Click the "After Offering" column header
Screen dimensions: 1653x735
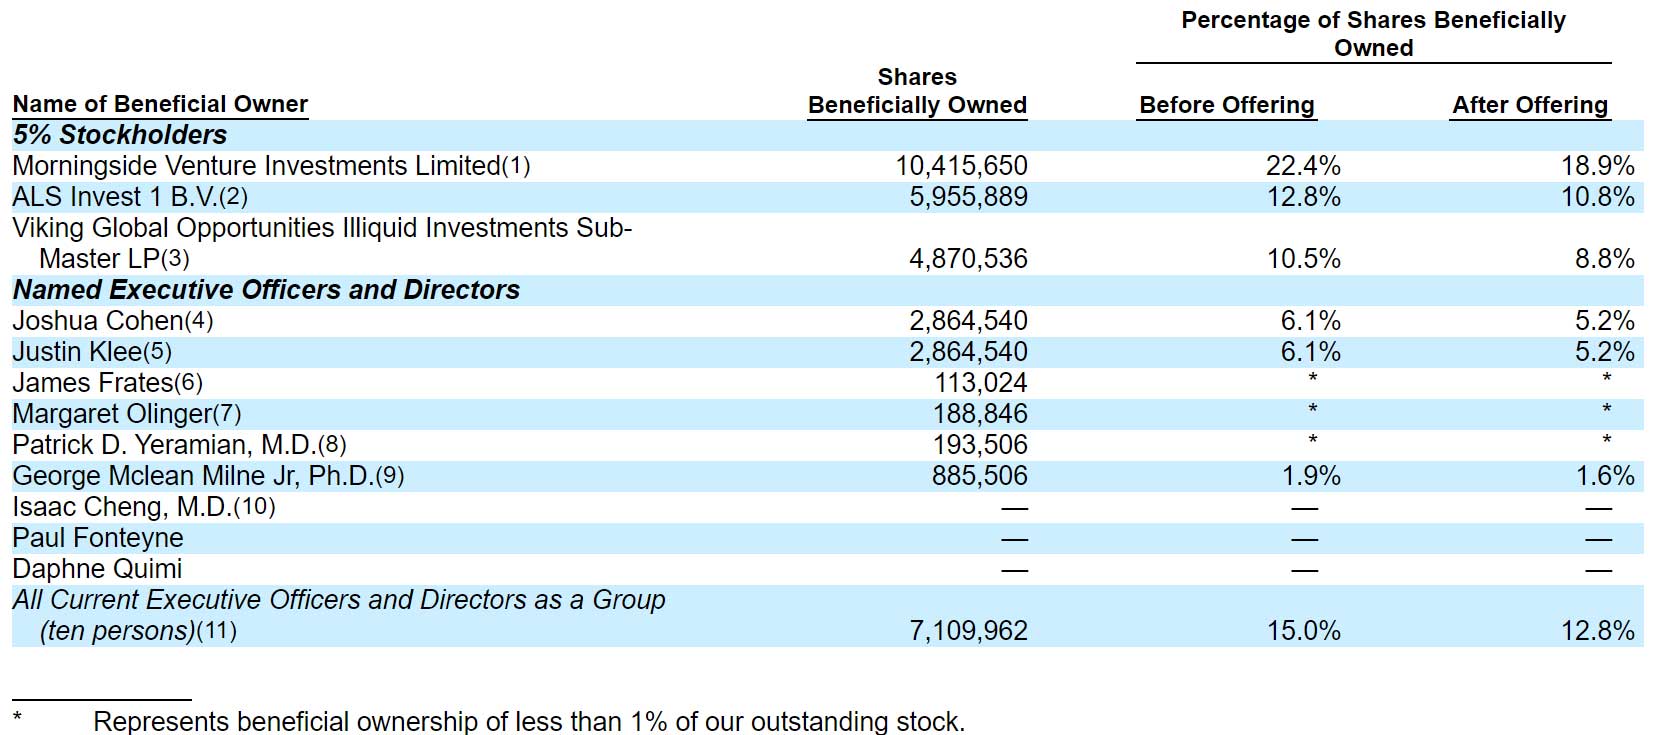click(1530, 105)
